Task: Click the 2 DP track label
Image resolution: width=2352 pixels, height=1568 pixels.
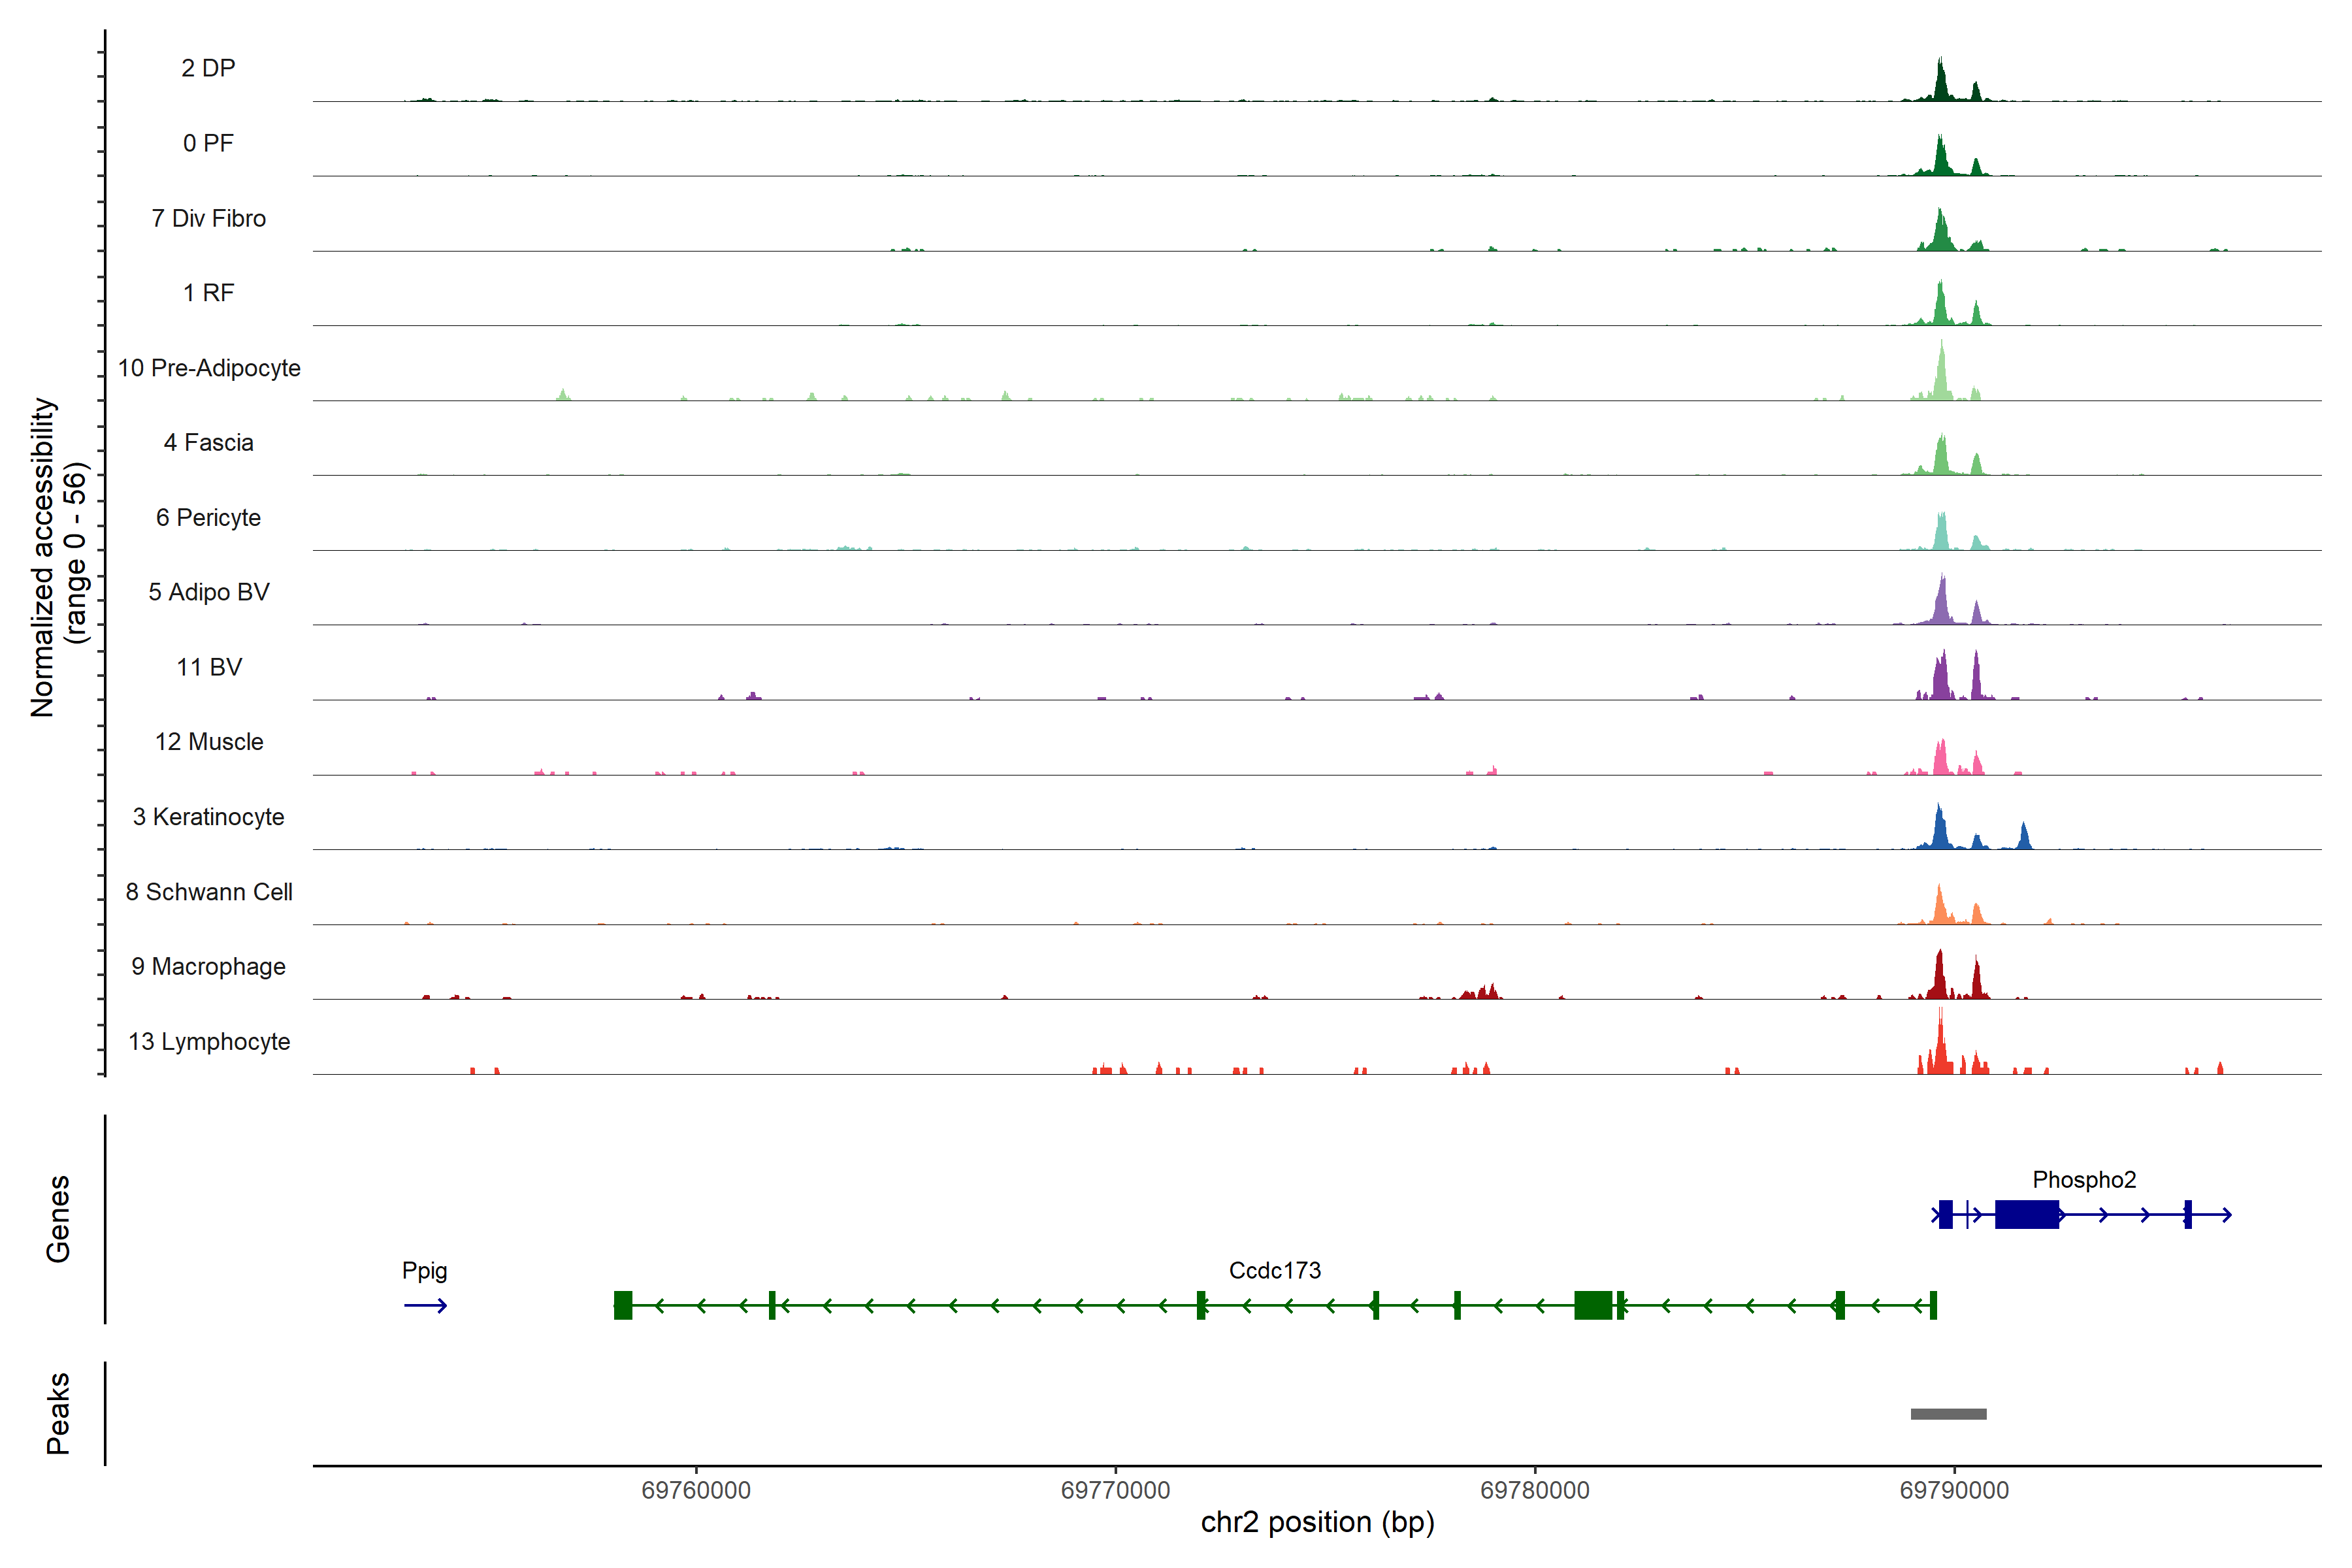Action: [208, 68]
